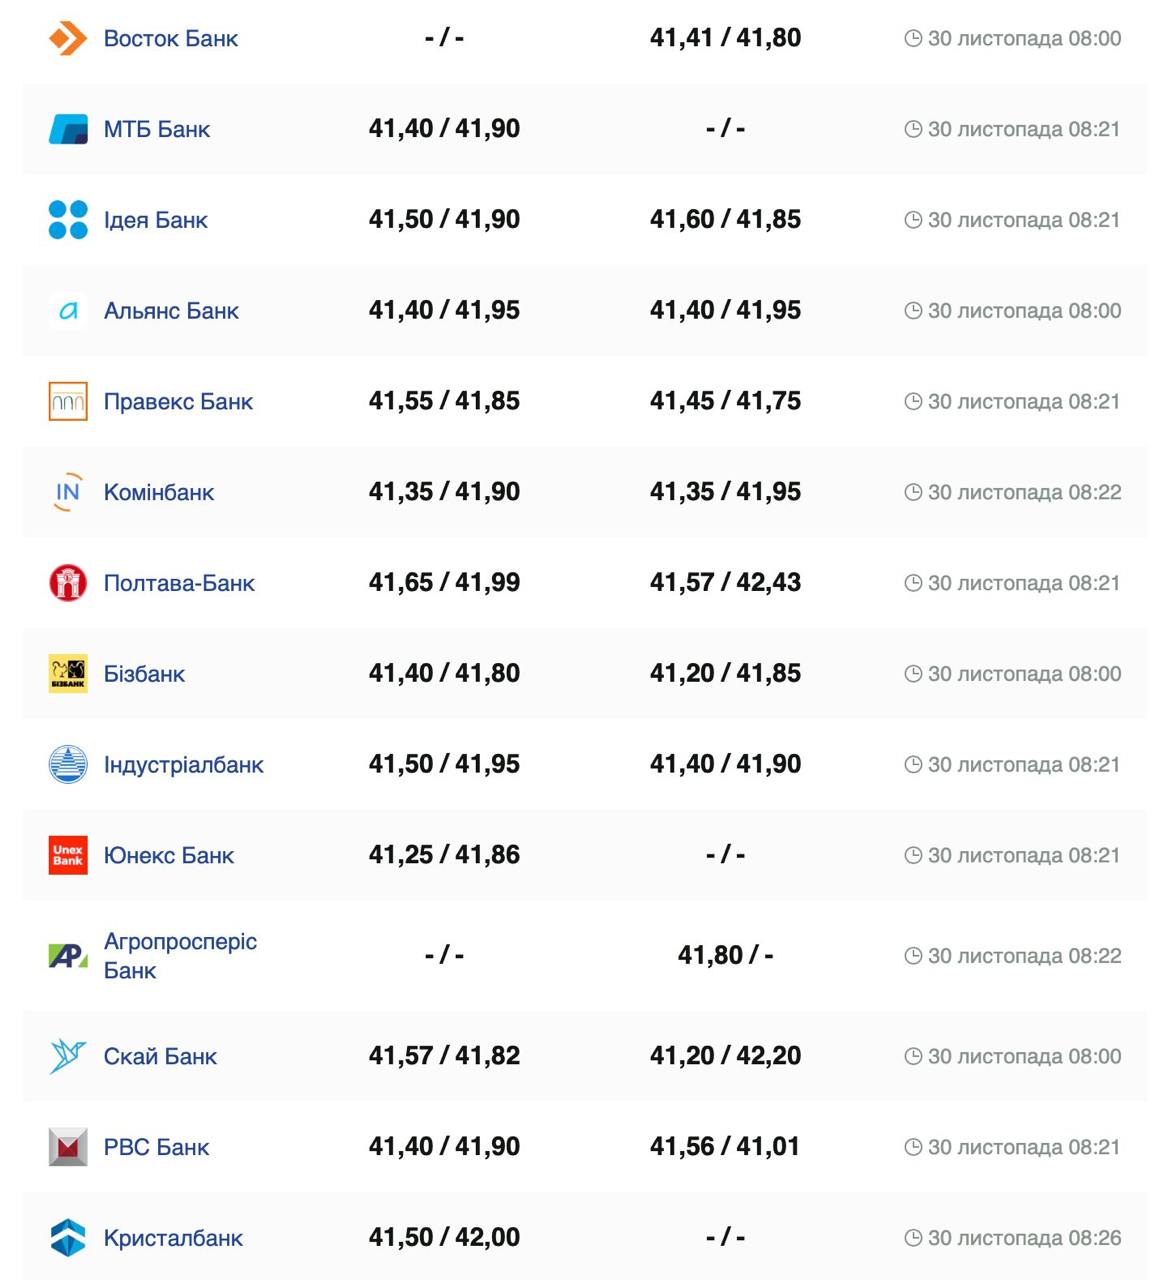The image size is (1160, 1280).
Task: Open the Полтава-Банк name link
Action: pyautogui.click(x=179, y=583)
